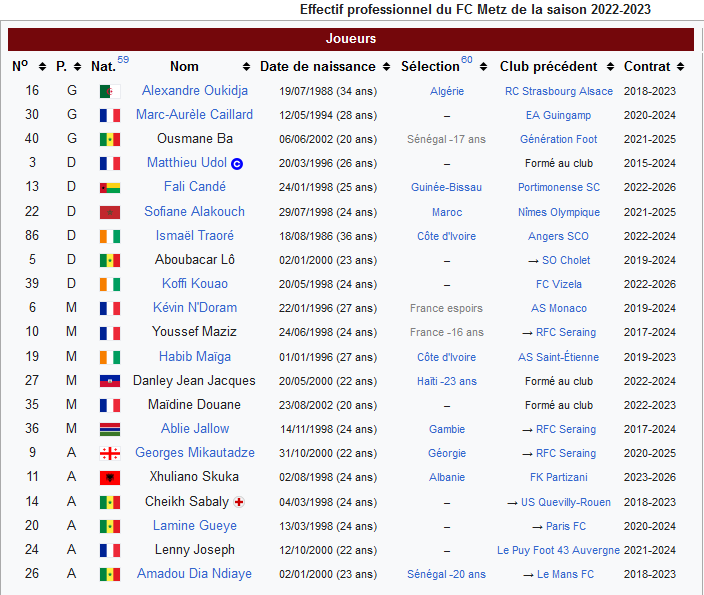
Task: Click the Senegal flag beside Cheikh Sabaly
Action: coord(110,502)
